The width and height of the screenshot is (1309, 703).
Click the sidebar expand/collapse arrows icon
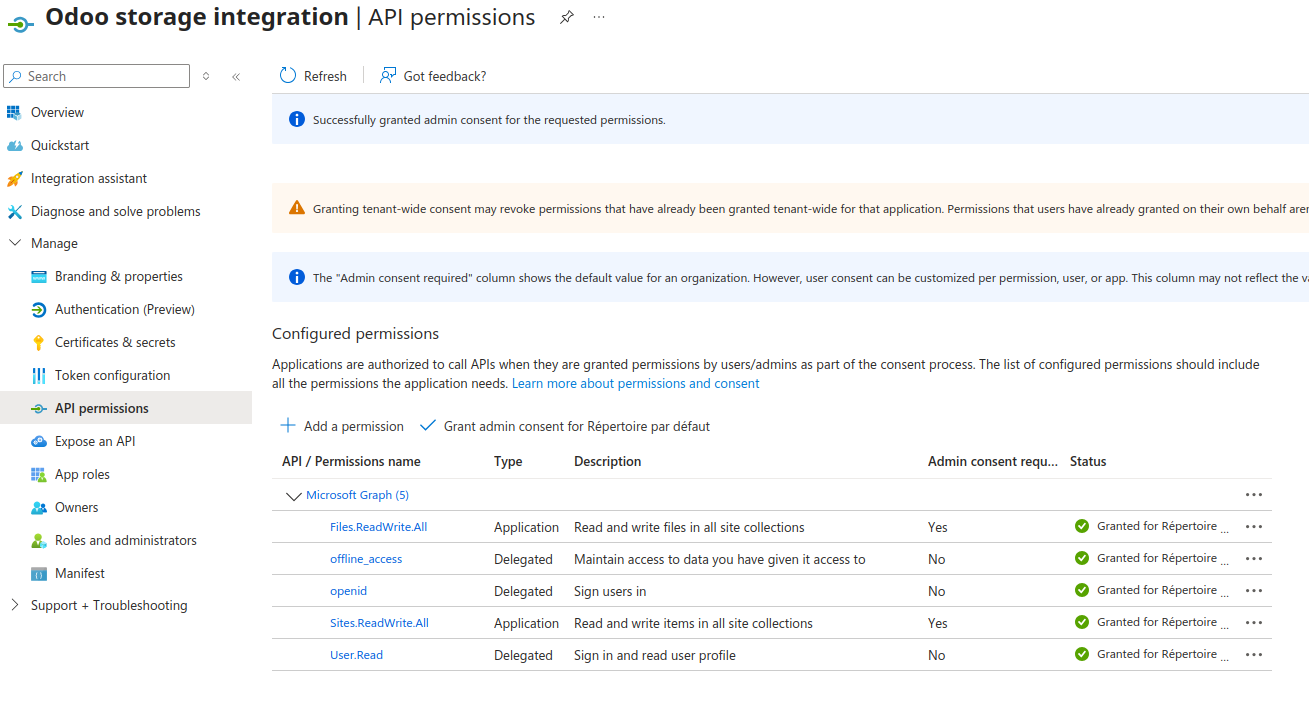pyautogui.click(x=206, y=76)
